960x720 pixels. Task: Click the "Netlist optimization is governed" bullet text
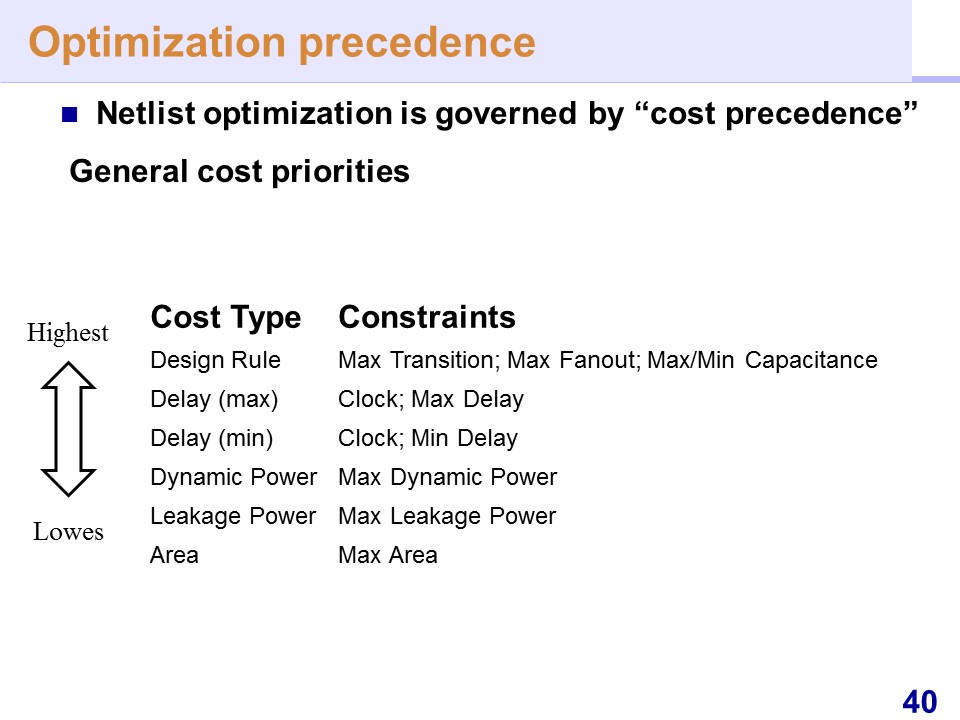507,114
